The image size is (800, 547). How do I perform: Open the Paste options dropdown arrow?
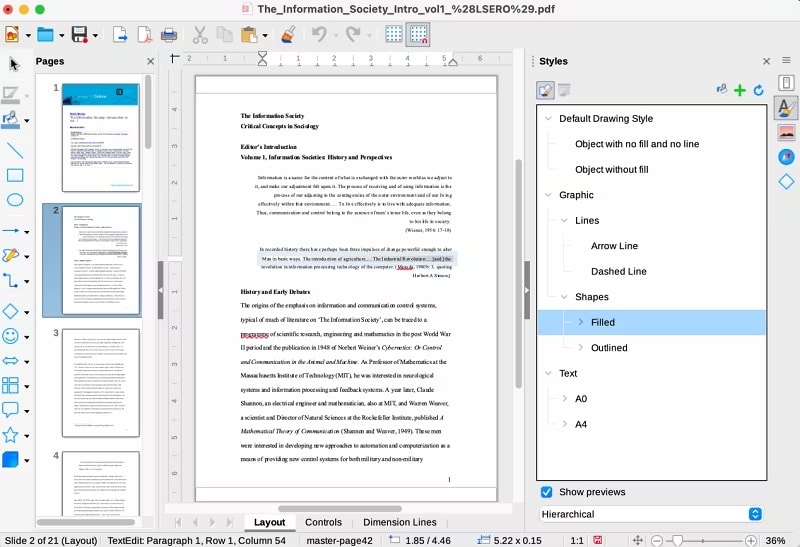265,35
